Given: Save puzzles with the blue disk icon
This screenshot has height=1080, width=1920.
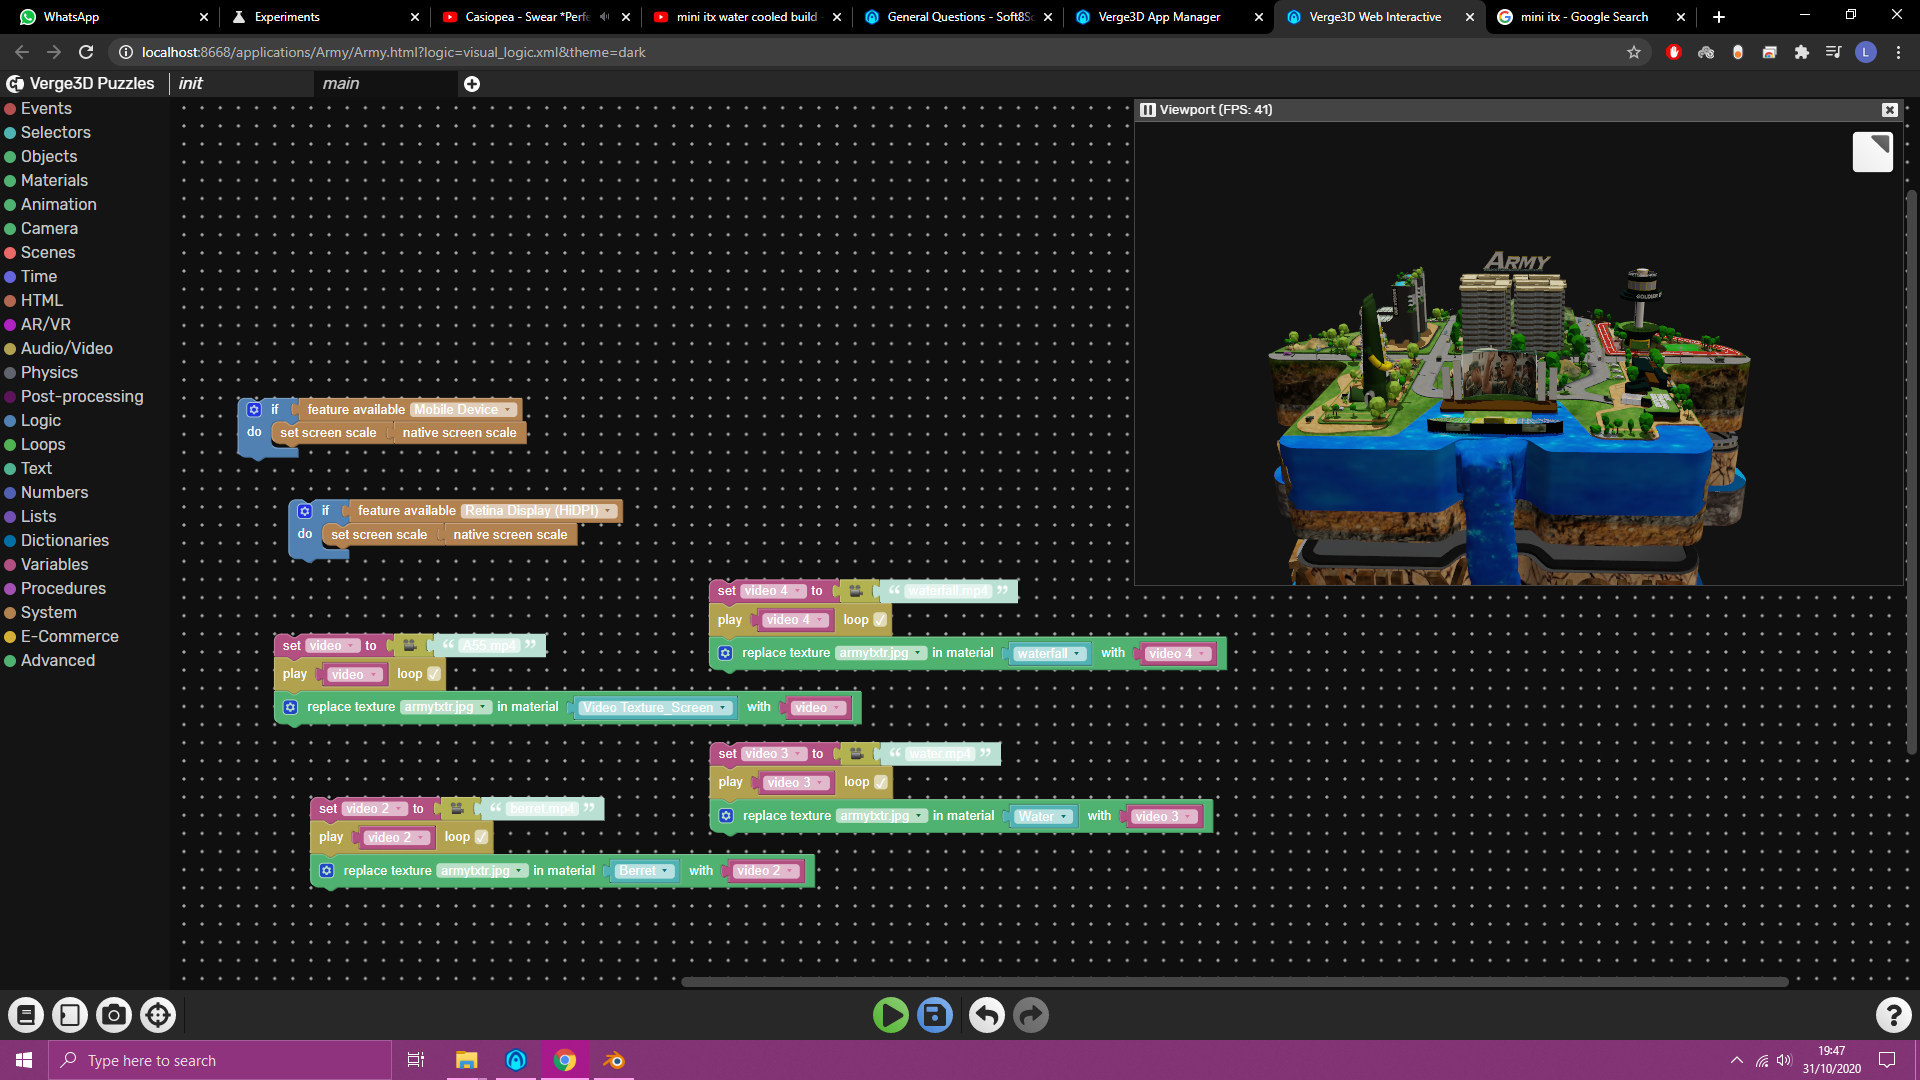Looking at the screenshot, I should tap(935, 1015).
